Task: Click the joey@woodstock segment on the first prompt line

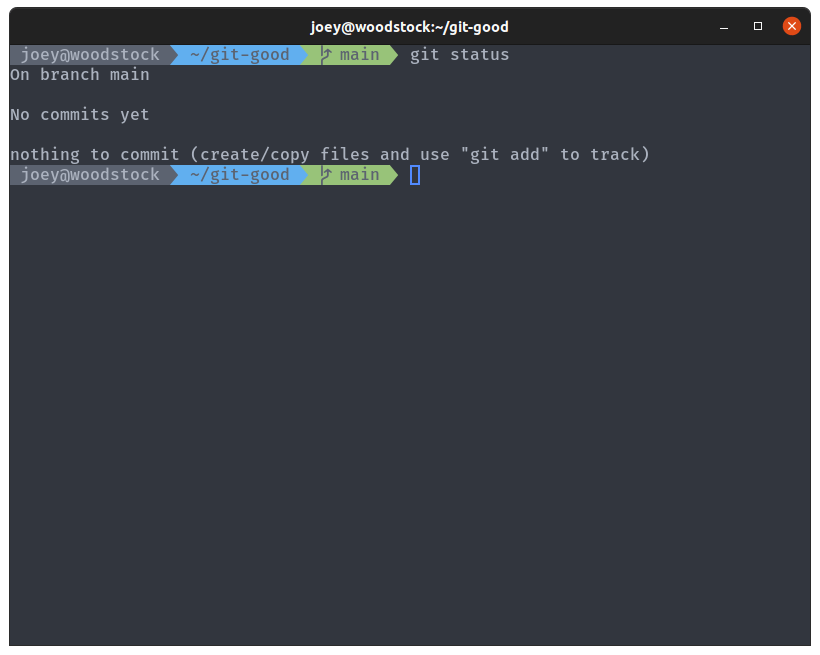Action: [90, 55]
